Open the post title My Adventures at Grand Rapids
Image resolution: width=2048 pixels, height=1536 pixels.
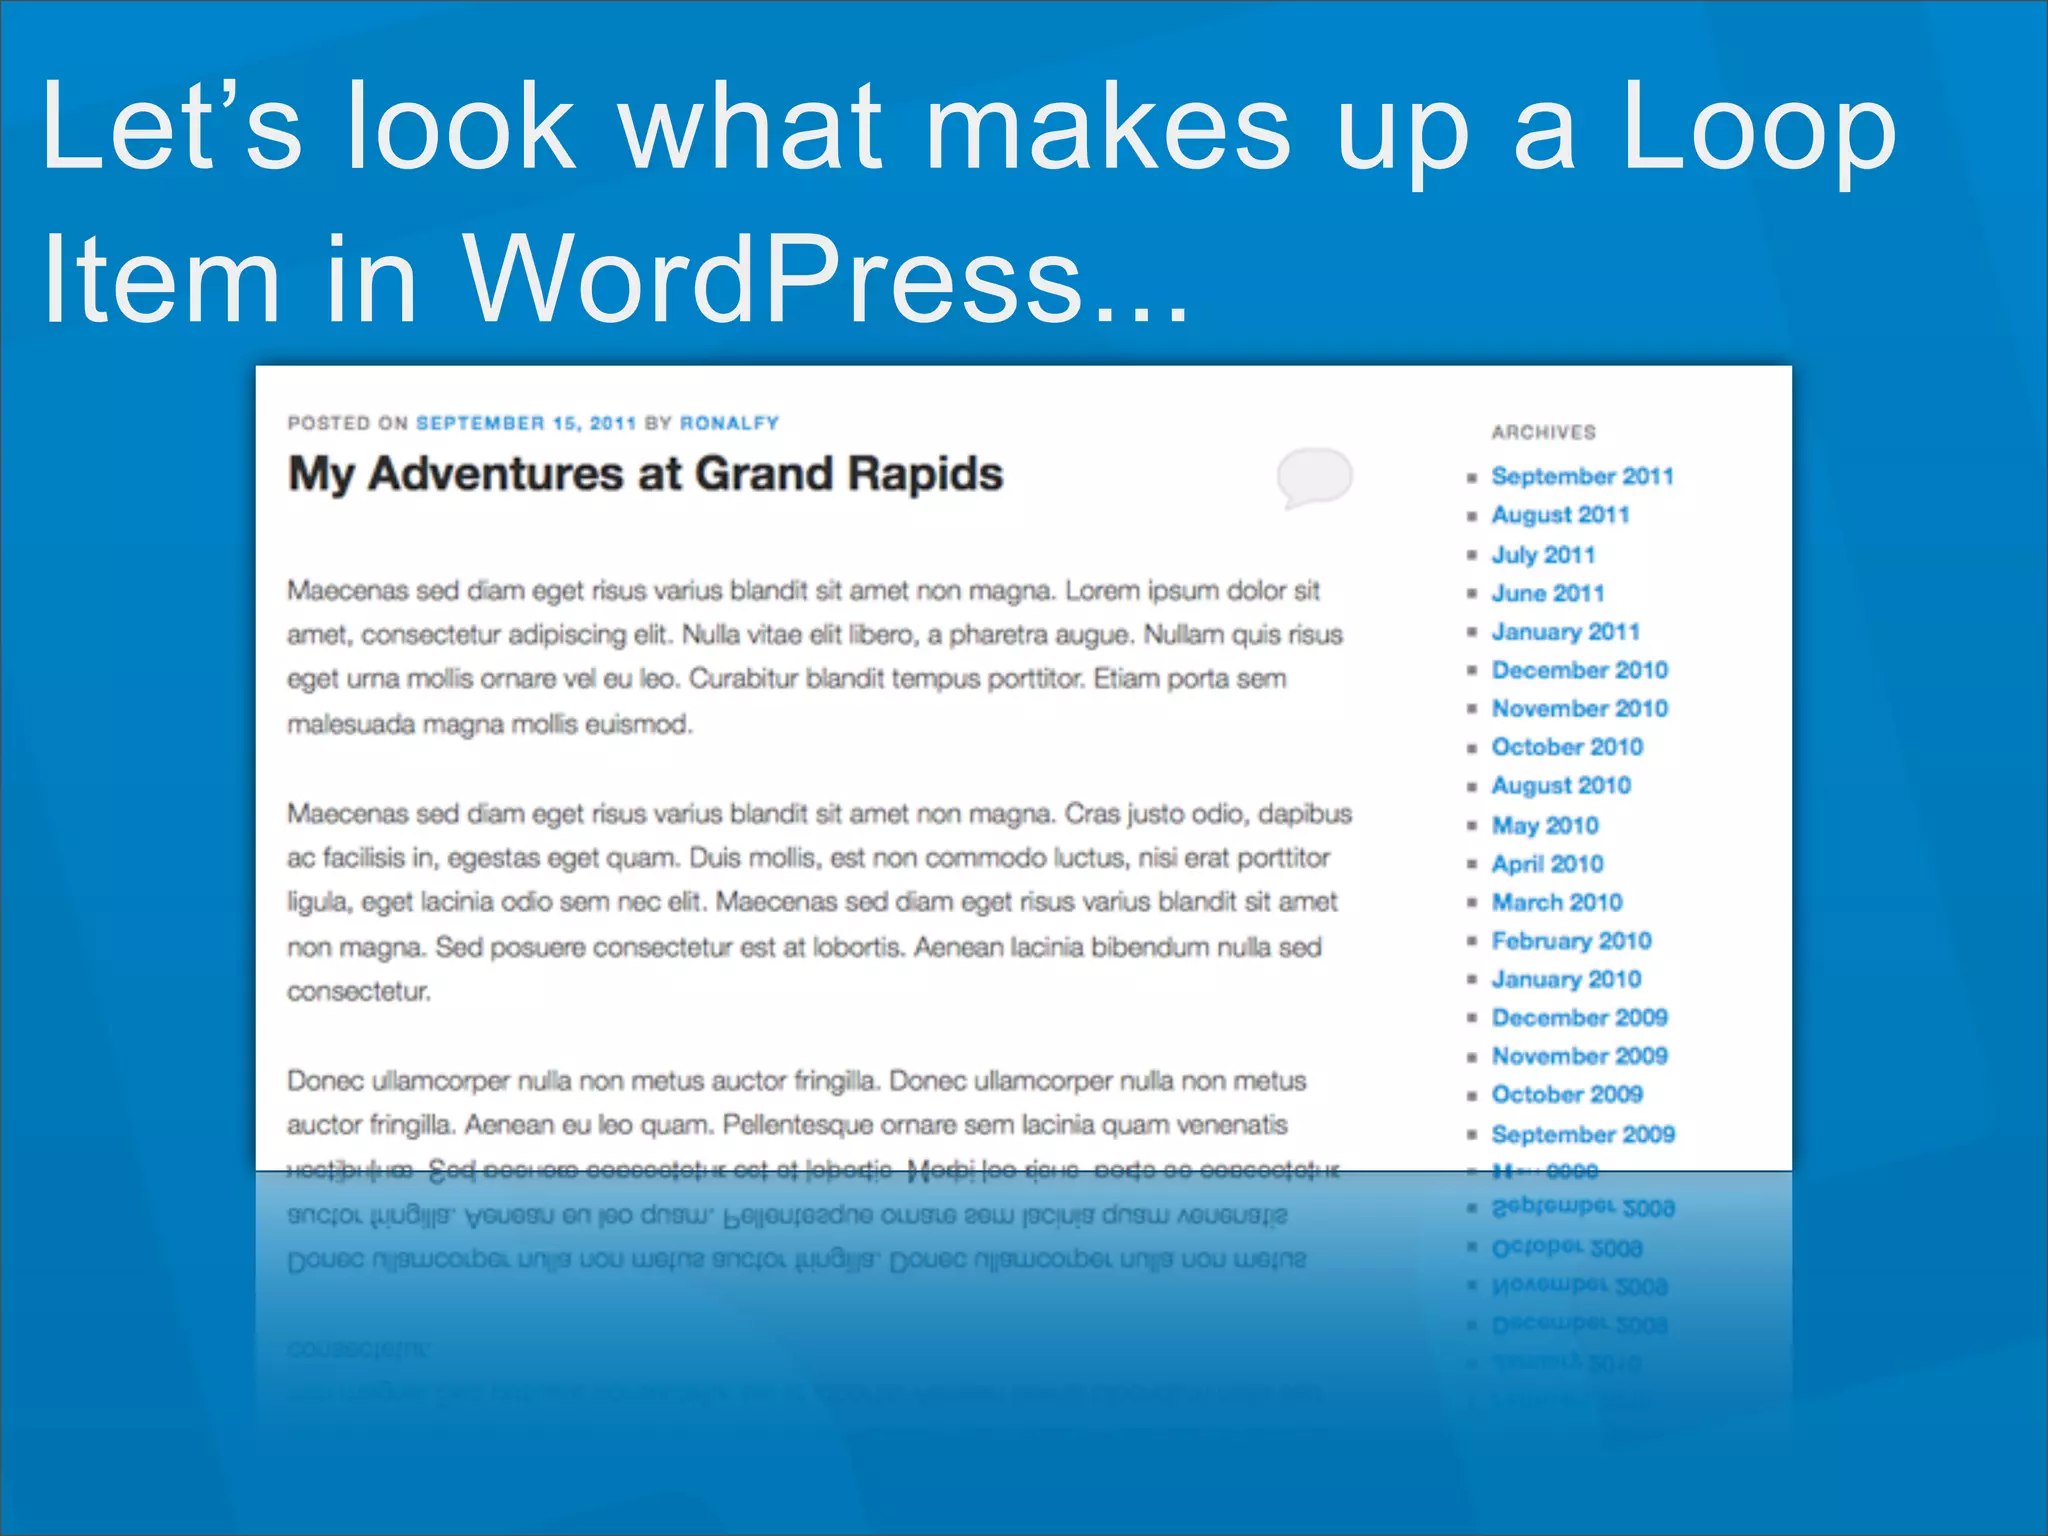(x=645, y=474)
